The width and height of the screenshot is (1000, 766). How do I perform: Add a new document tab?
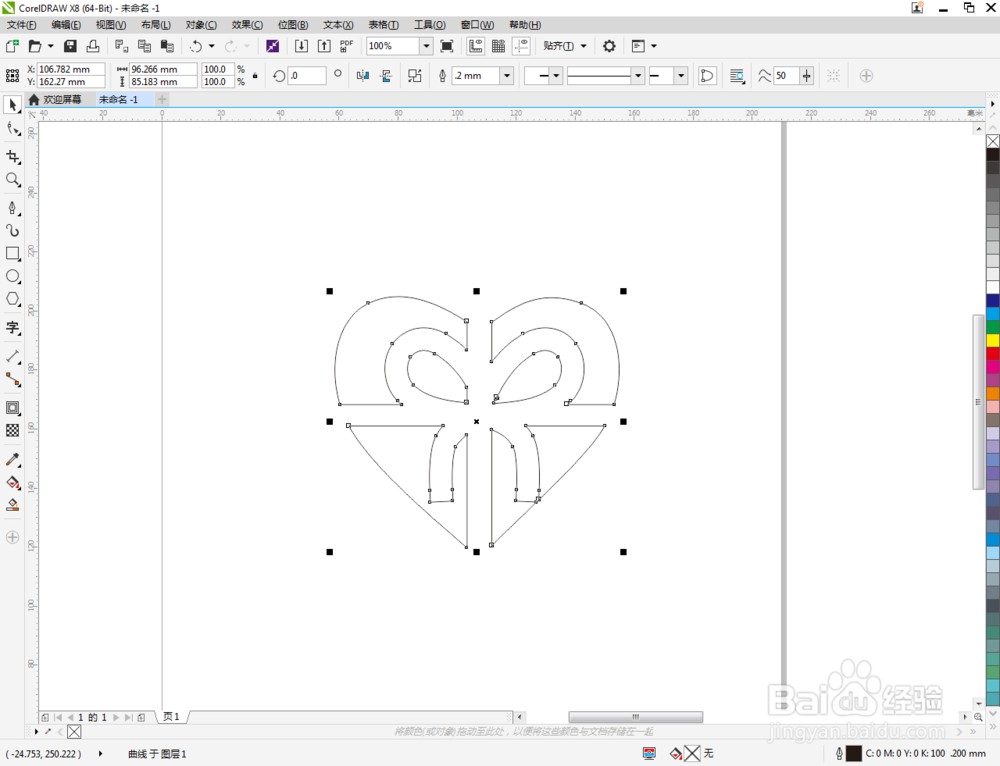[x=162, y=99]
